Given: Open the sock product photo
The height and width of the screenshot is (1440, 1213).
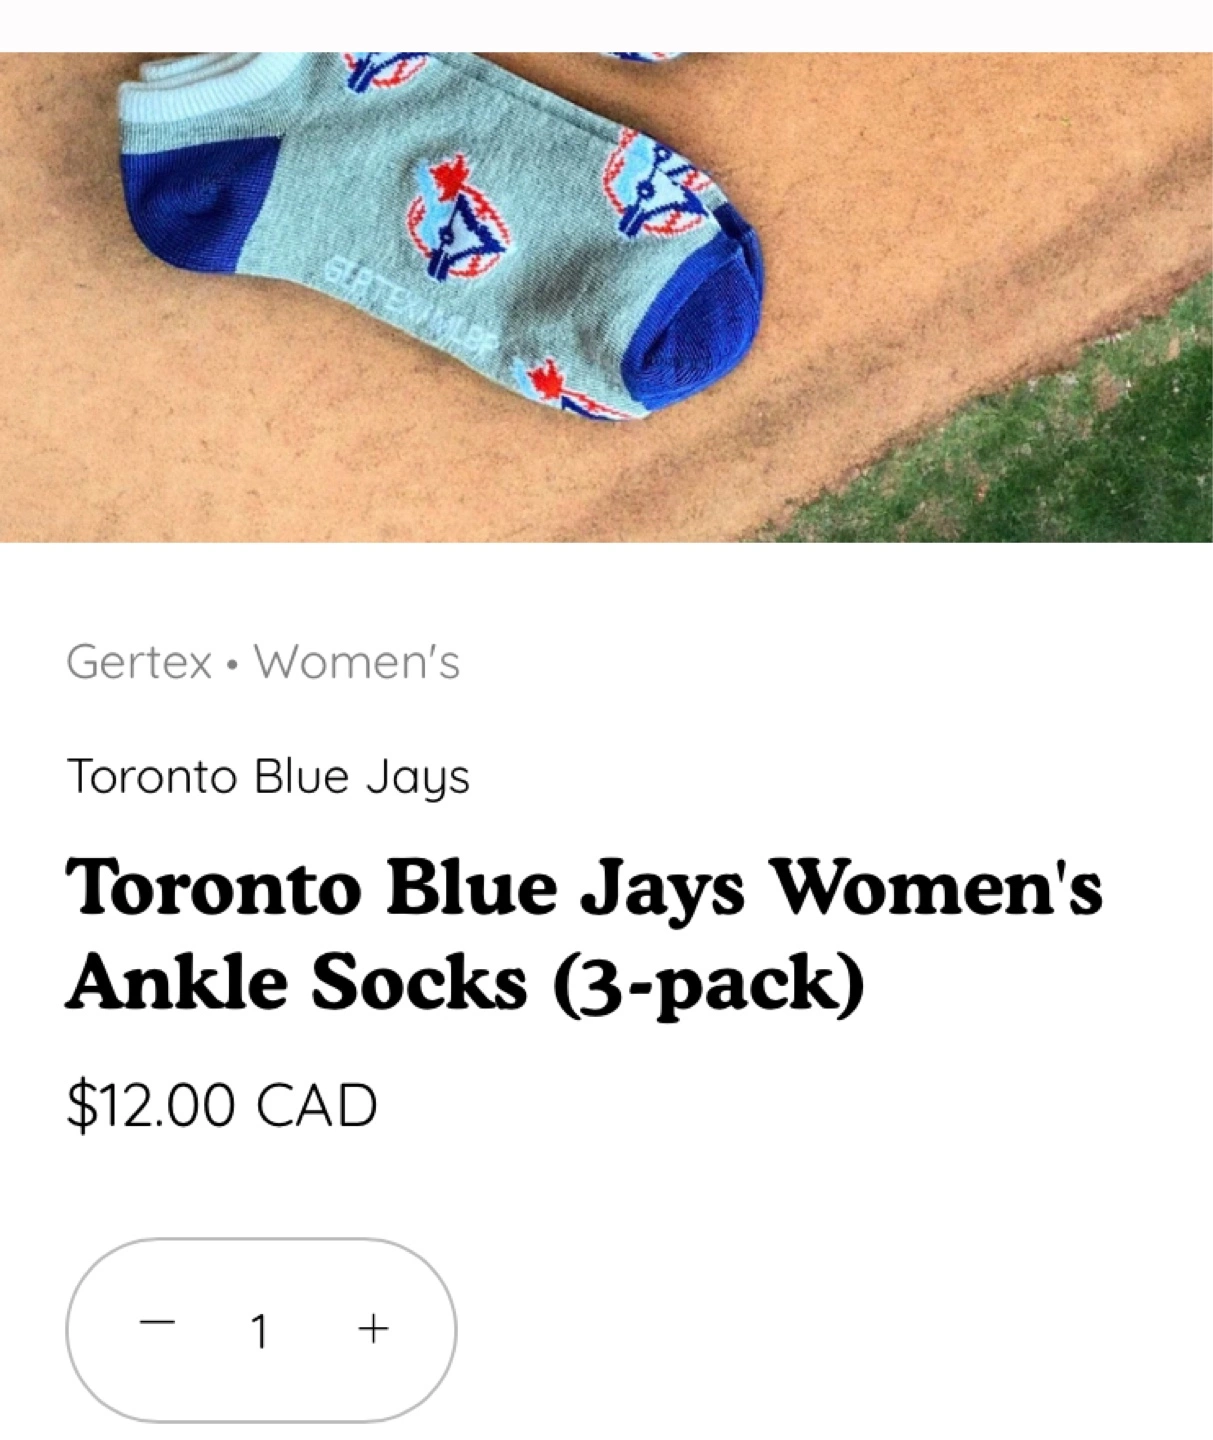Looking at the screenshot, I should point(606,297).
